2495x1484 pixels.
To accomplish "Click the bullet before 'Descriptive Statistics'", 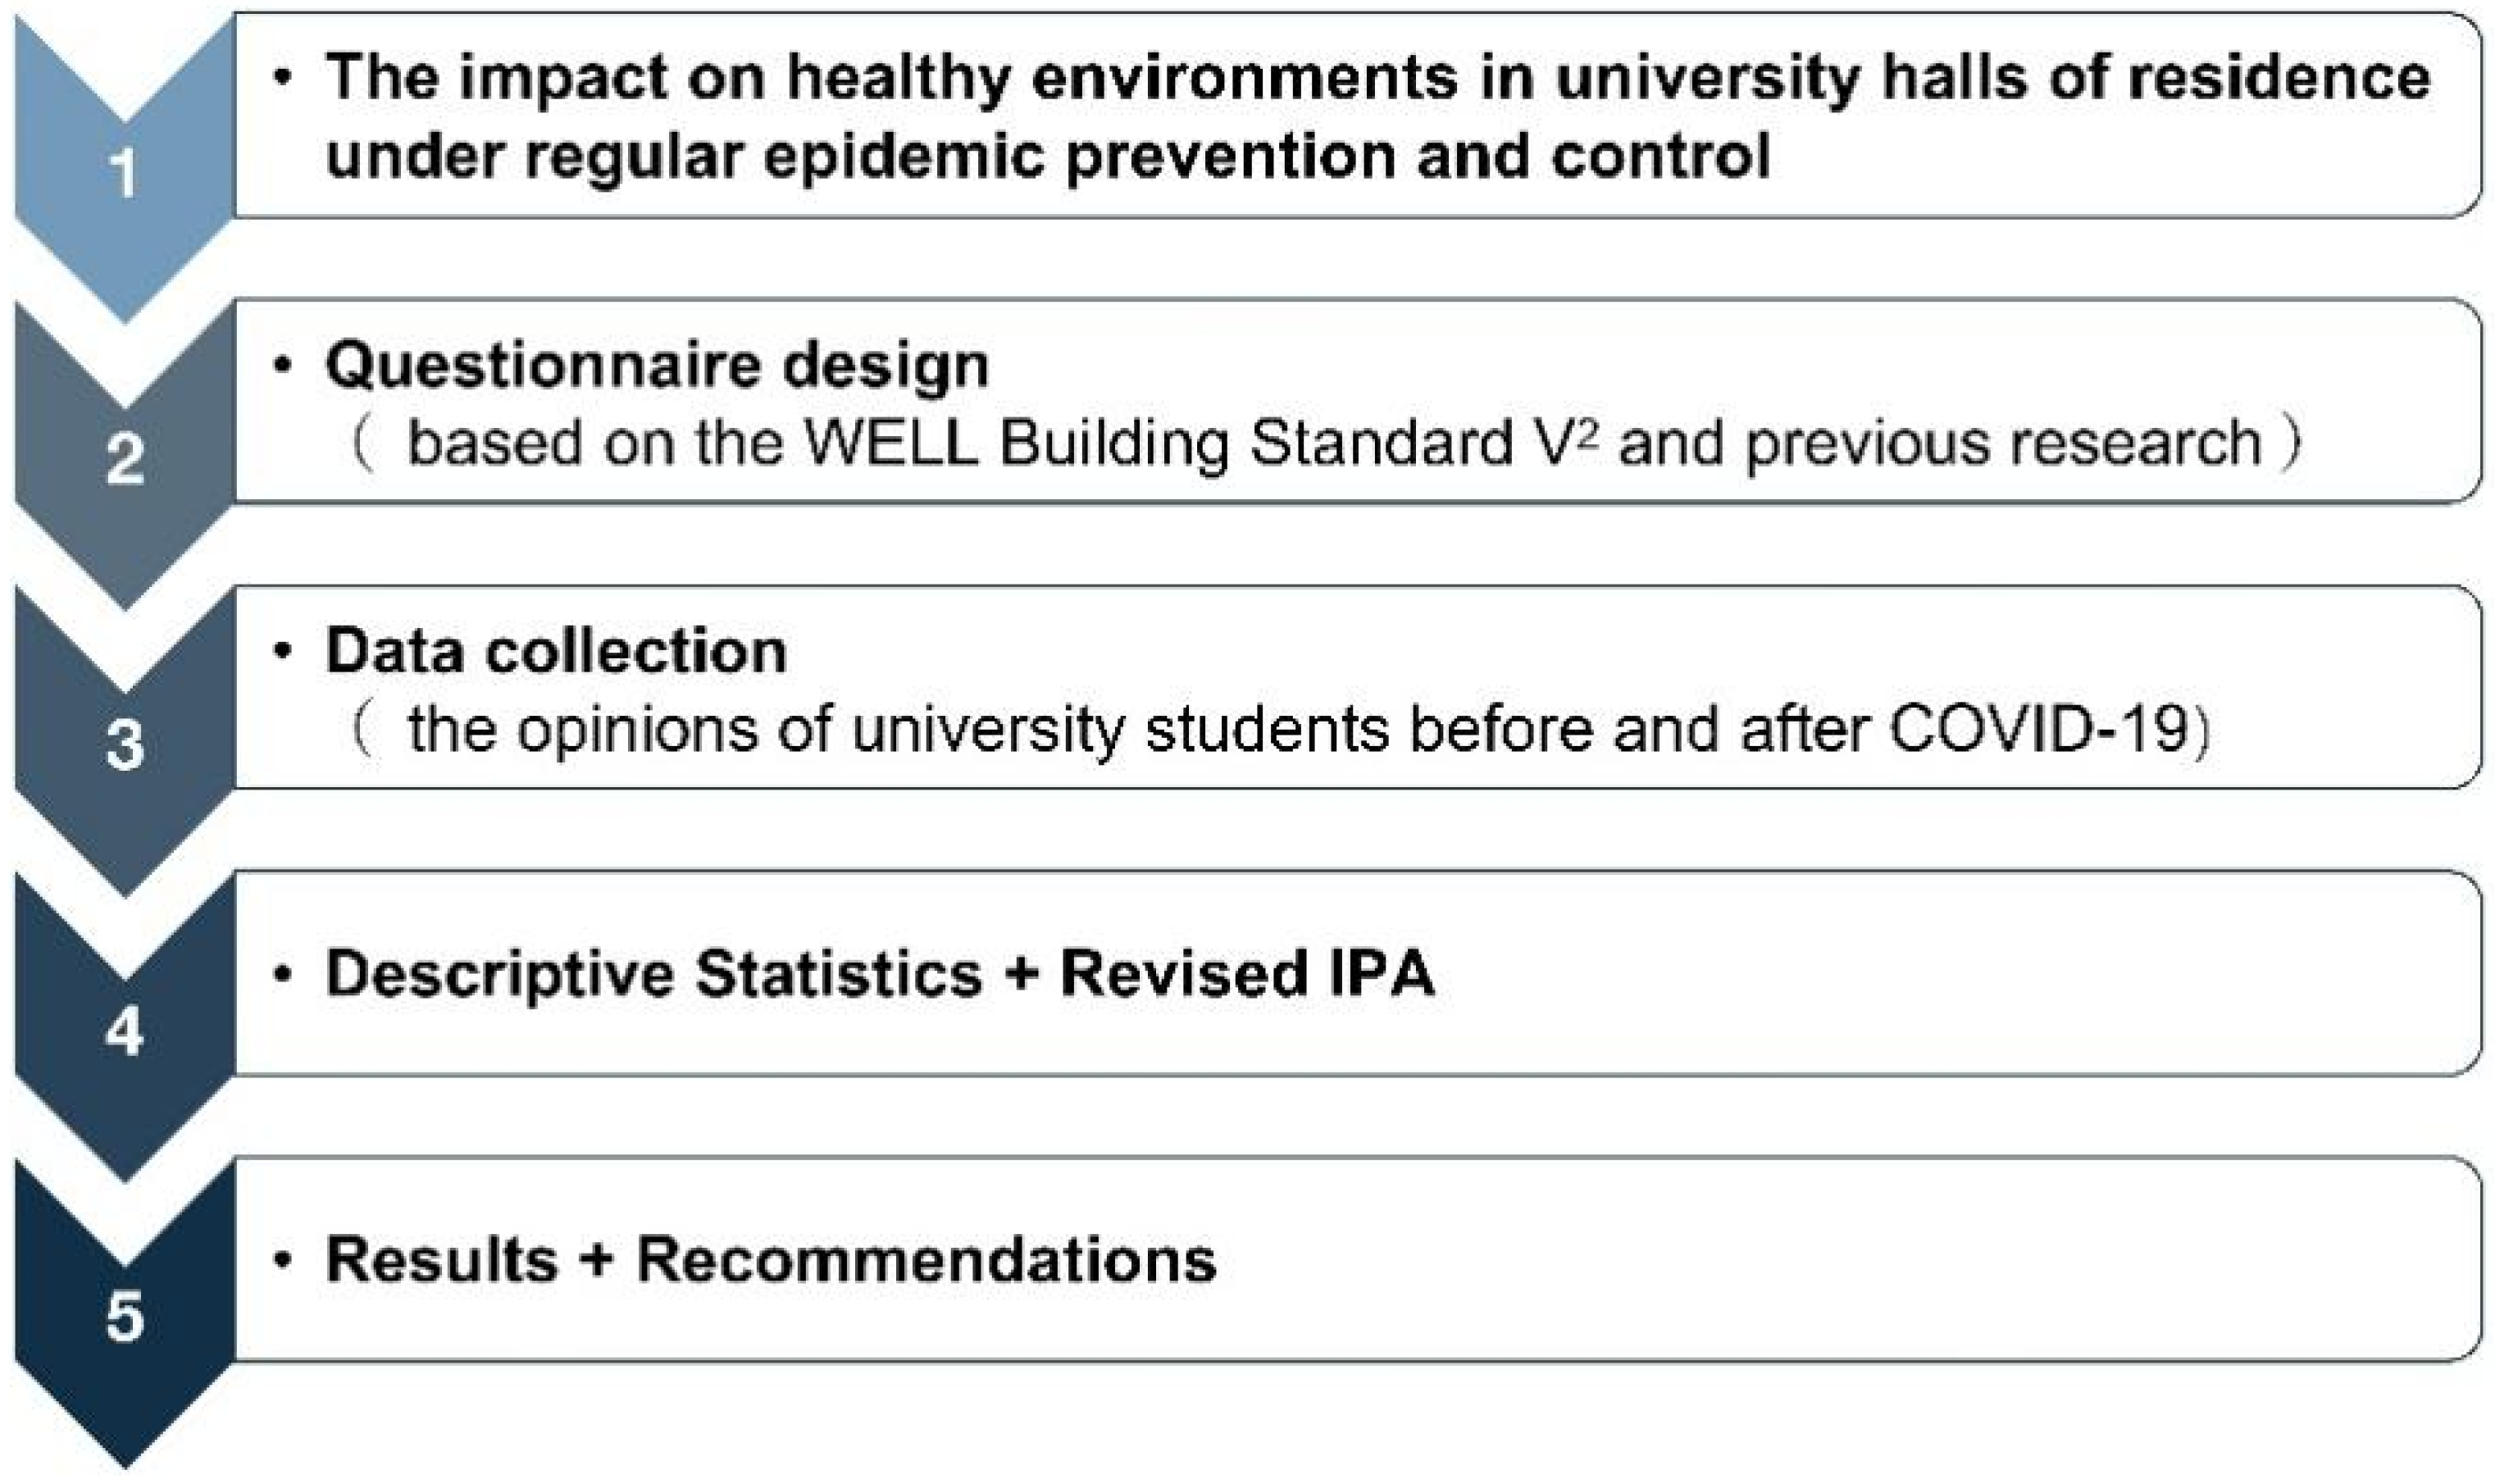I will pyautogui.click(x=283, y=973).
